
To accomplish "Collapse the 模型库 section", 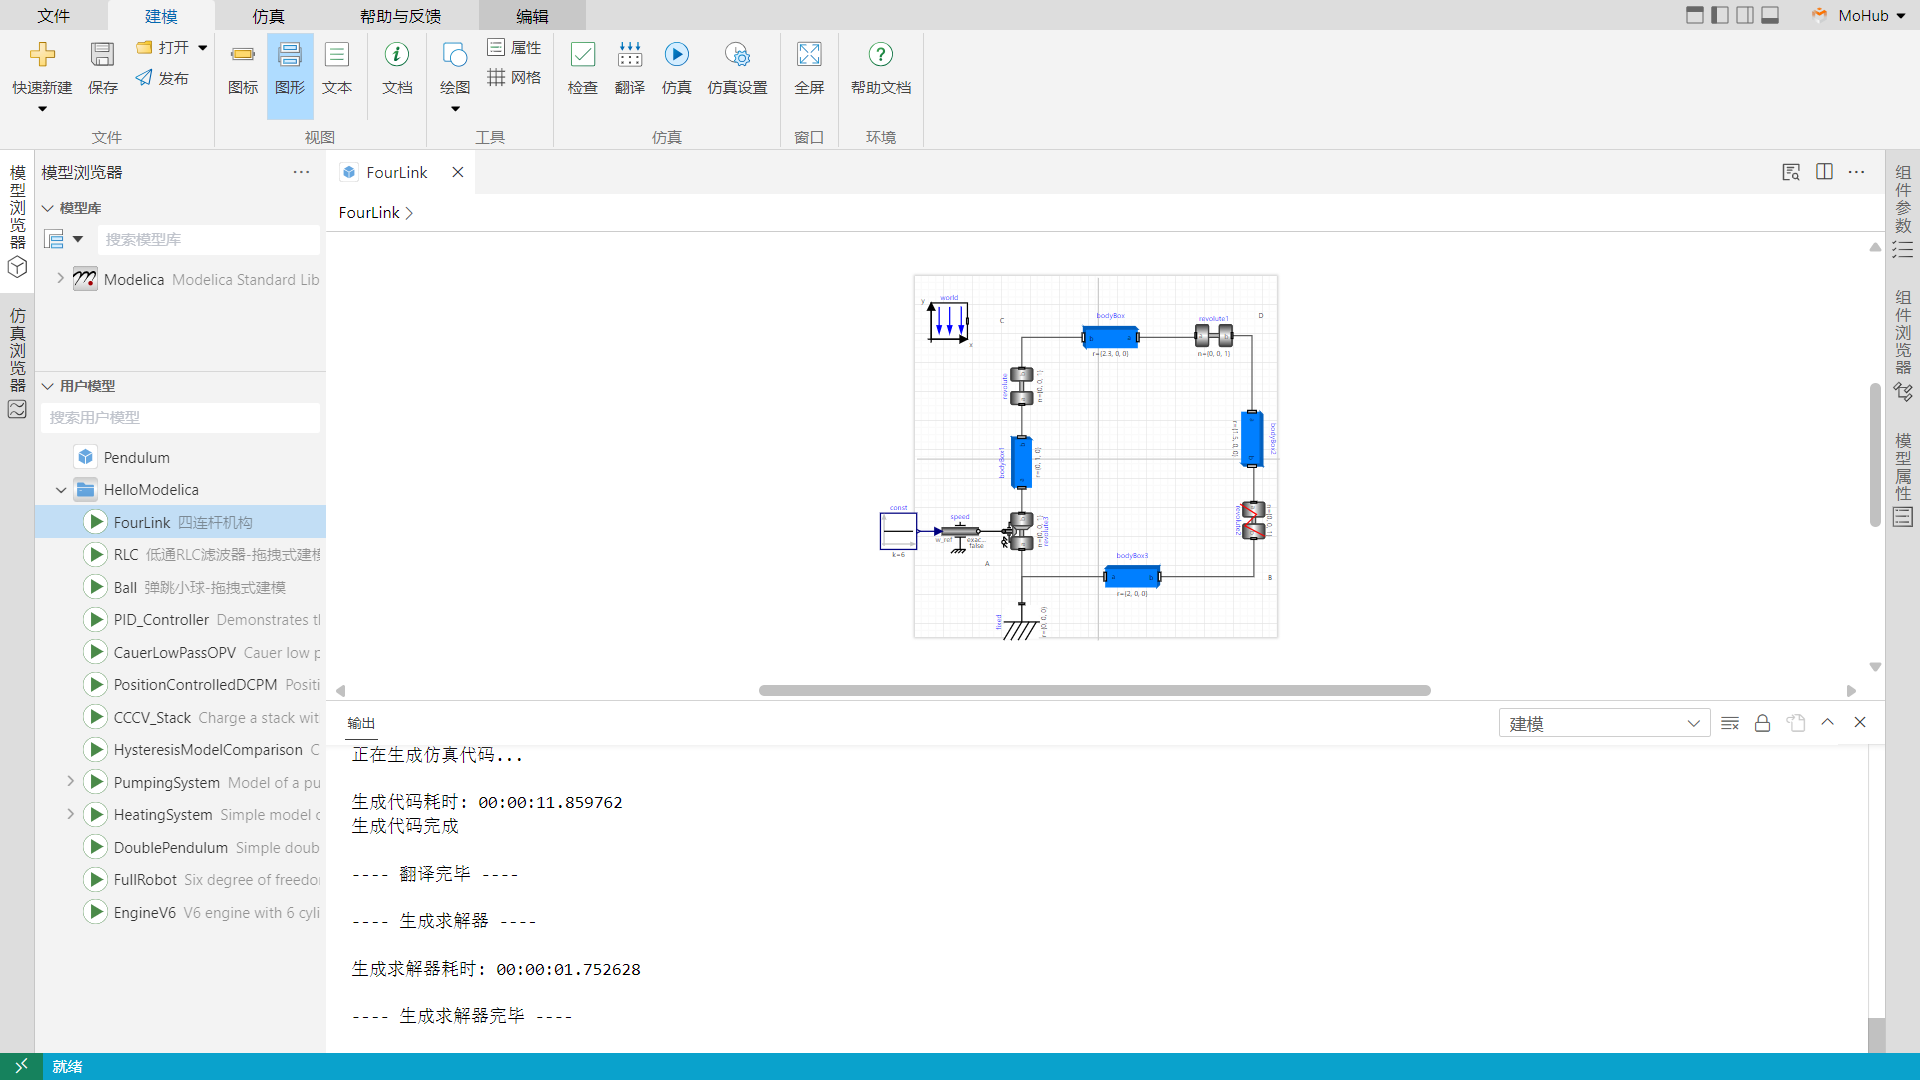I will coord(47,208).
